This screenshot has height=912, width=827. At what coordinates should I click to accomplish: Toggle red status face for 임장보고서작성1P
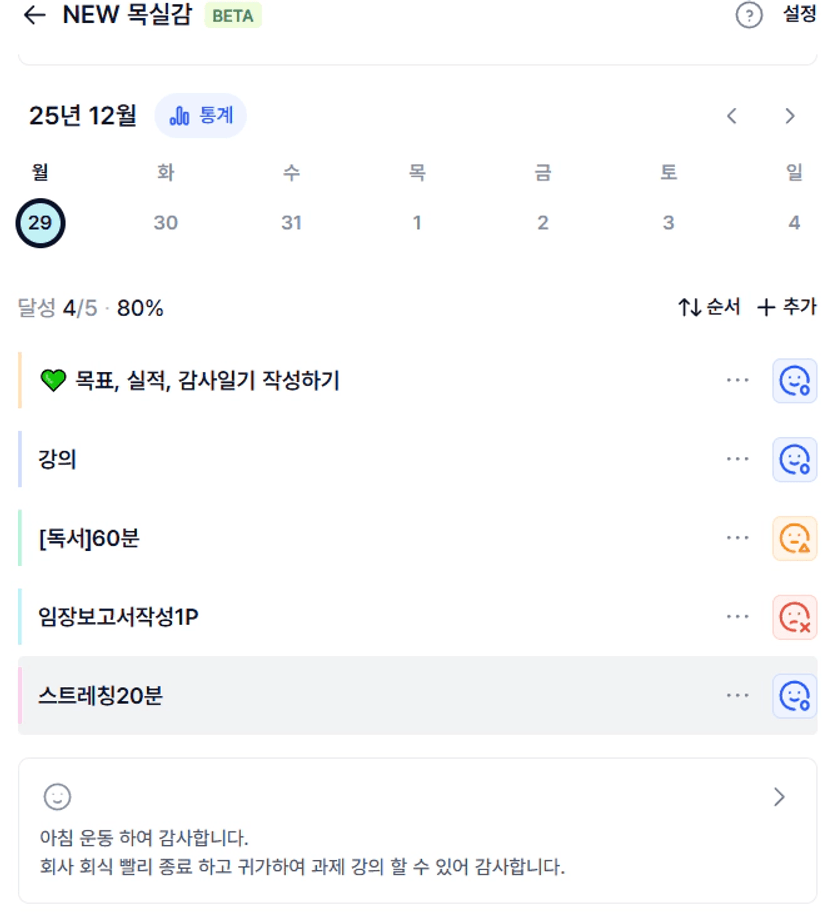pos(794,617)
